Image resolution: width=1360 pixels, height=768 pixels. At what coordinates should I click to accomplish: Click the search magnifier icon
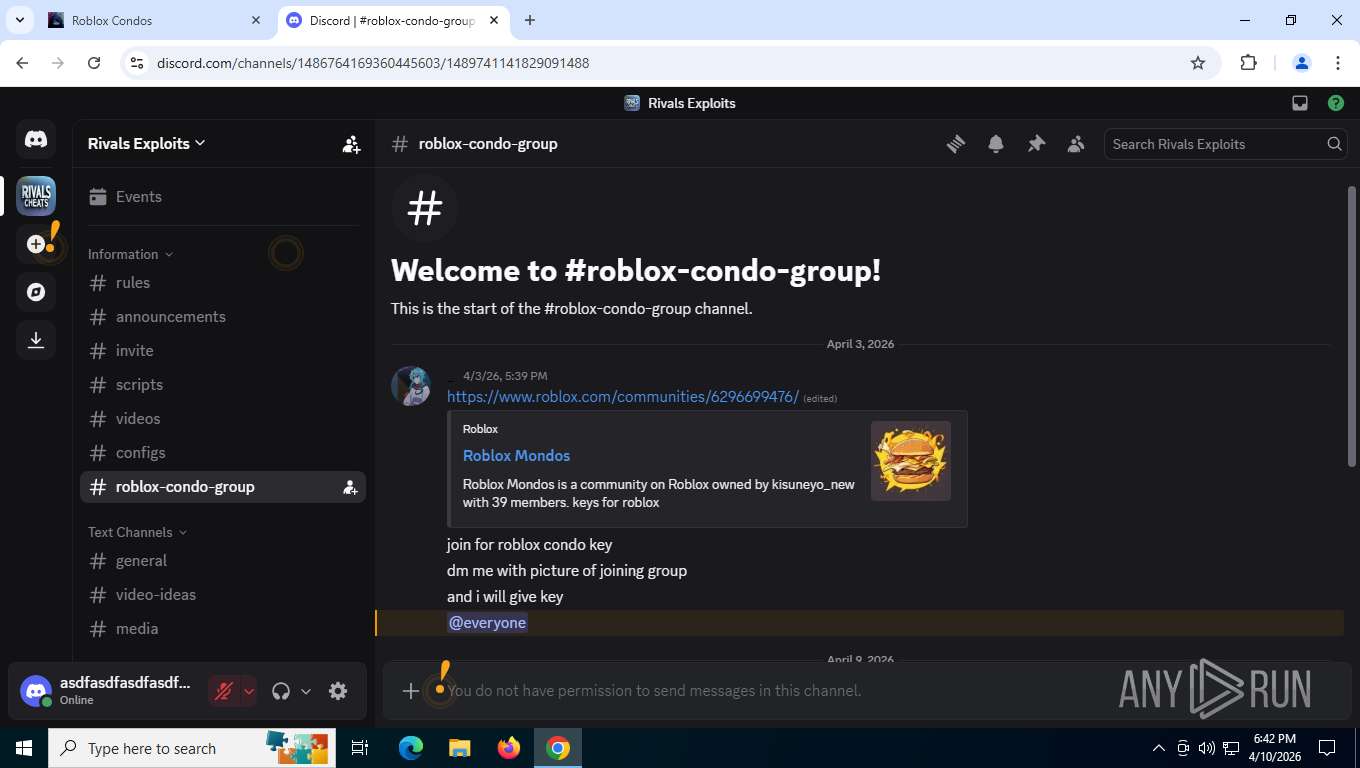(1334, 144)
